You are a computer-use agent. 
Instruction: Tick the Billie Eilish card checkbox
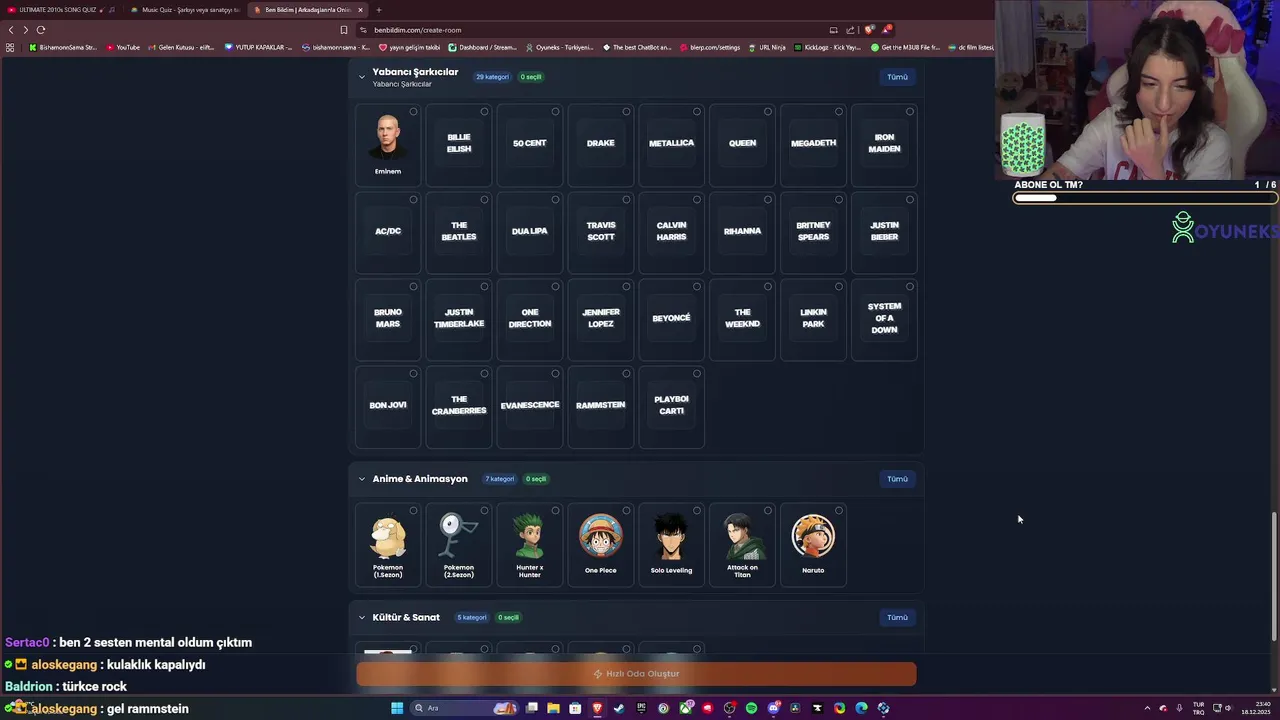tap(484, 112)
